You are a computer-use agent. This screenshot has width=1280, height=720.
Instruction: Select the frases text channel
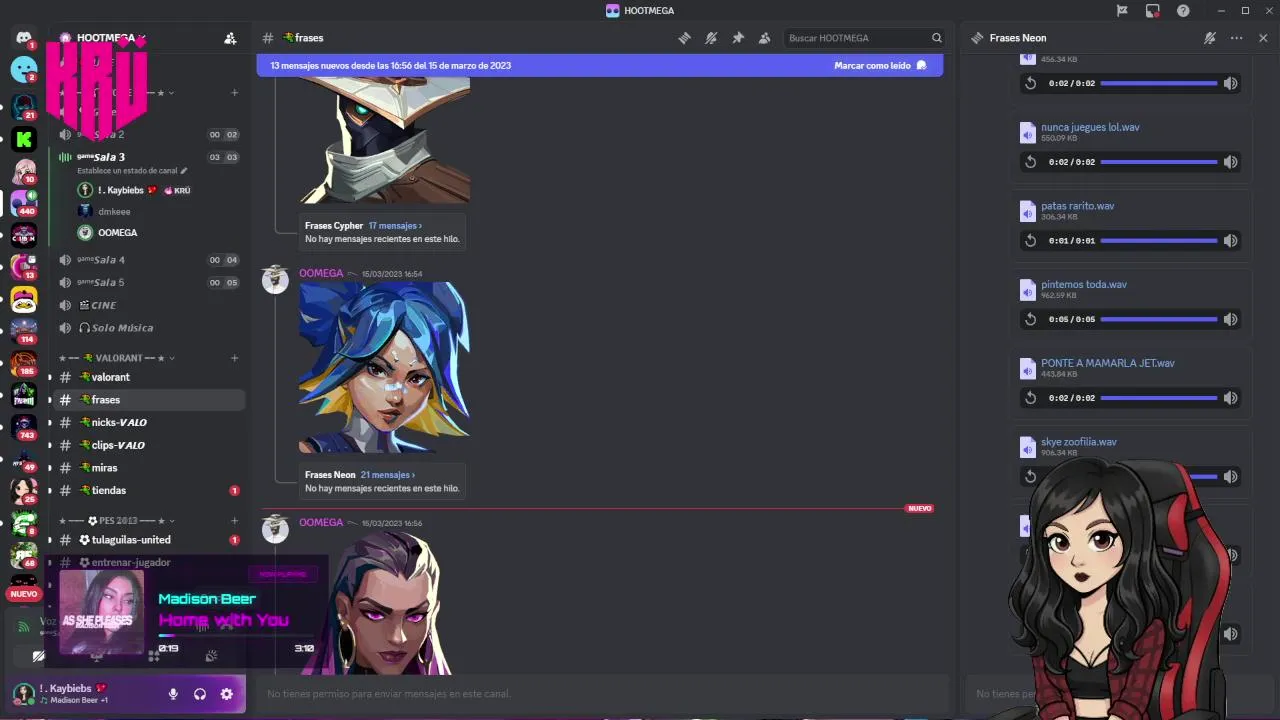coord(149,400)
